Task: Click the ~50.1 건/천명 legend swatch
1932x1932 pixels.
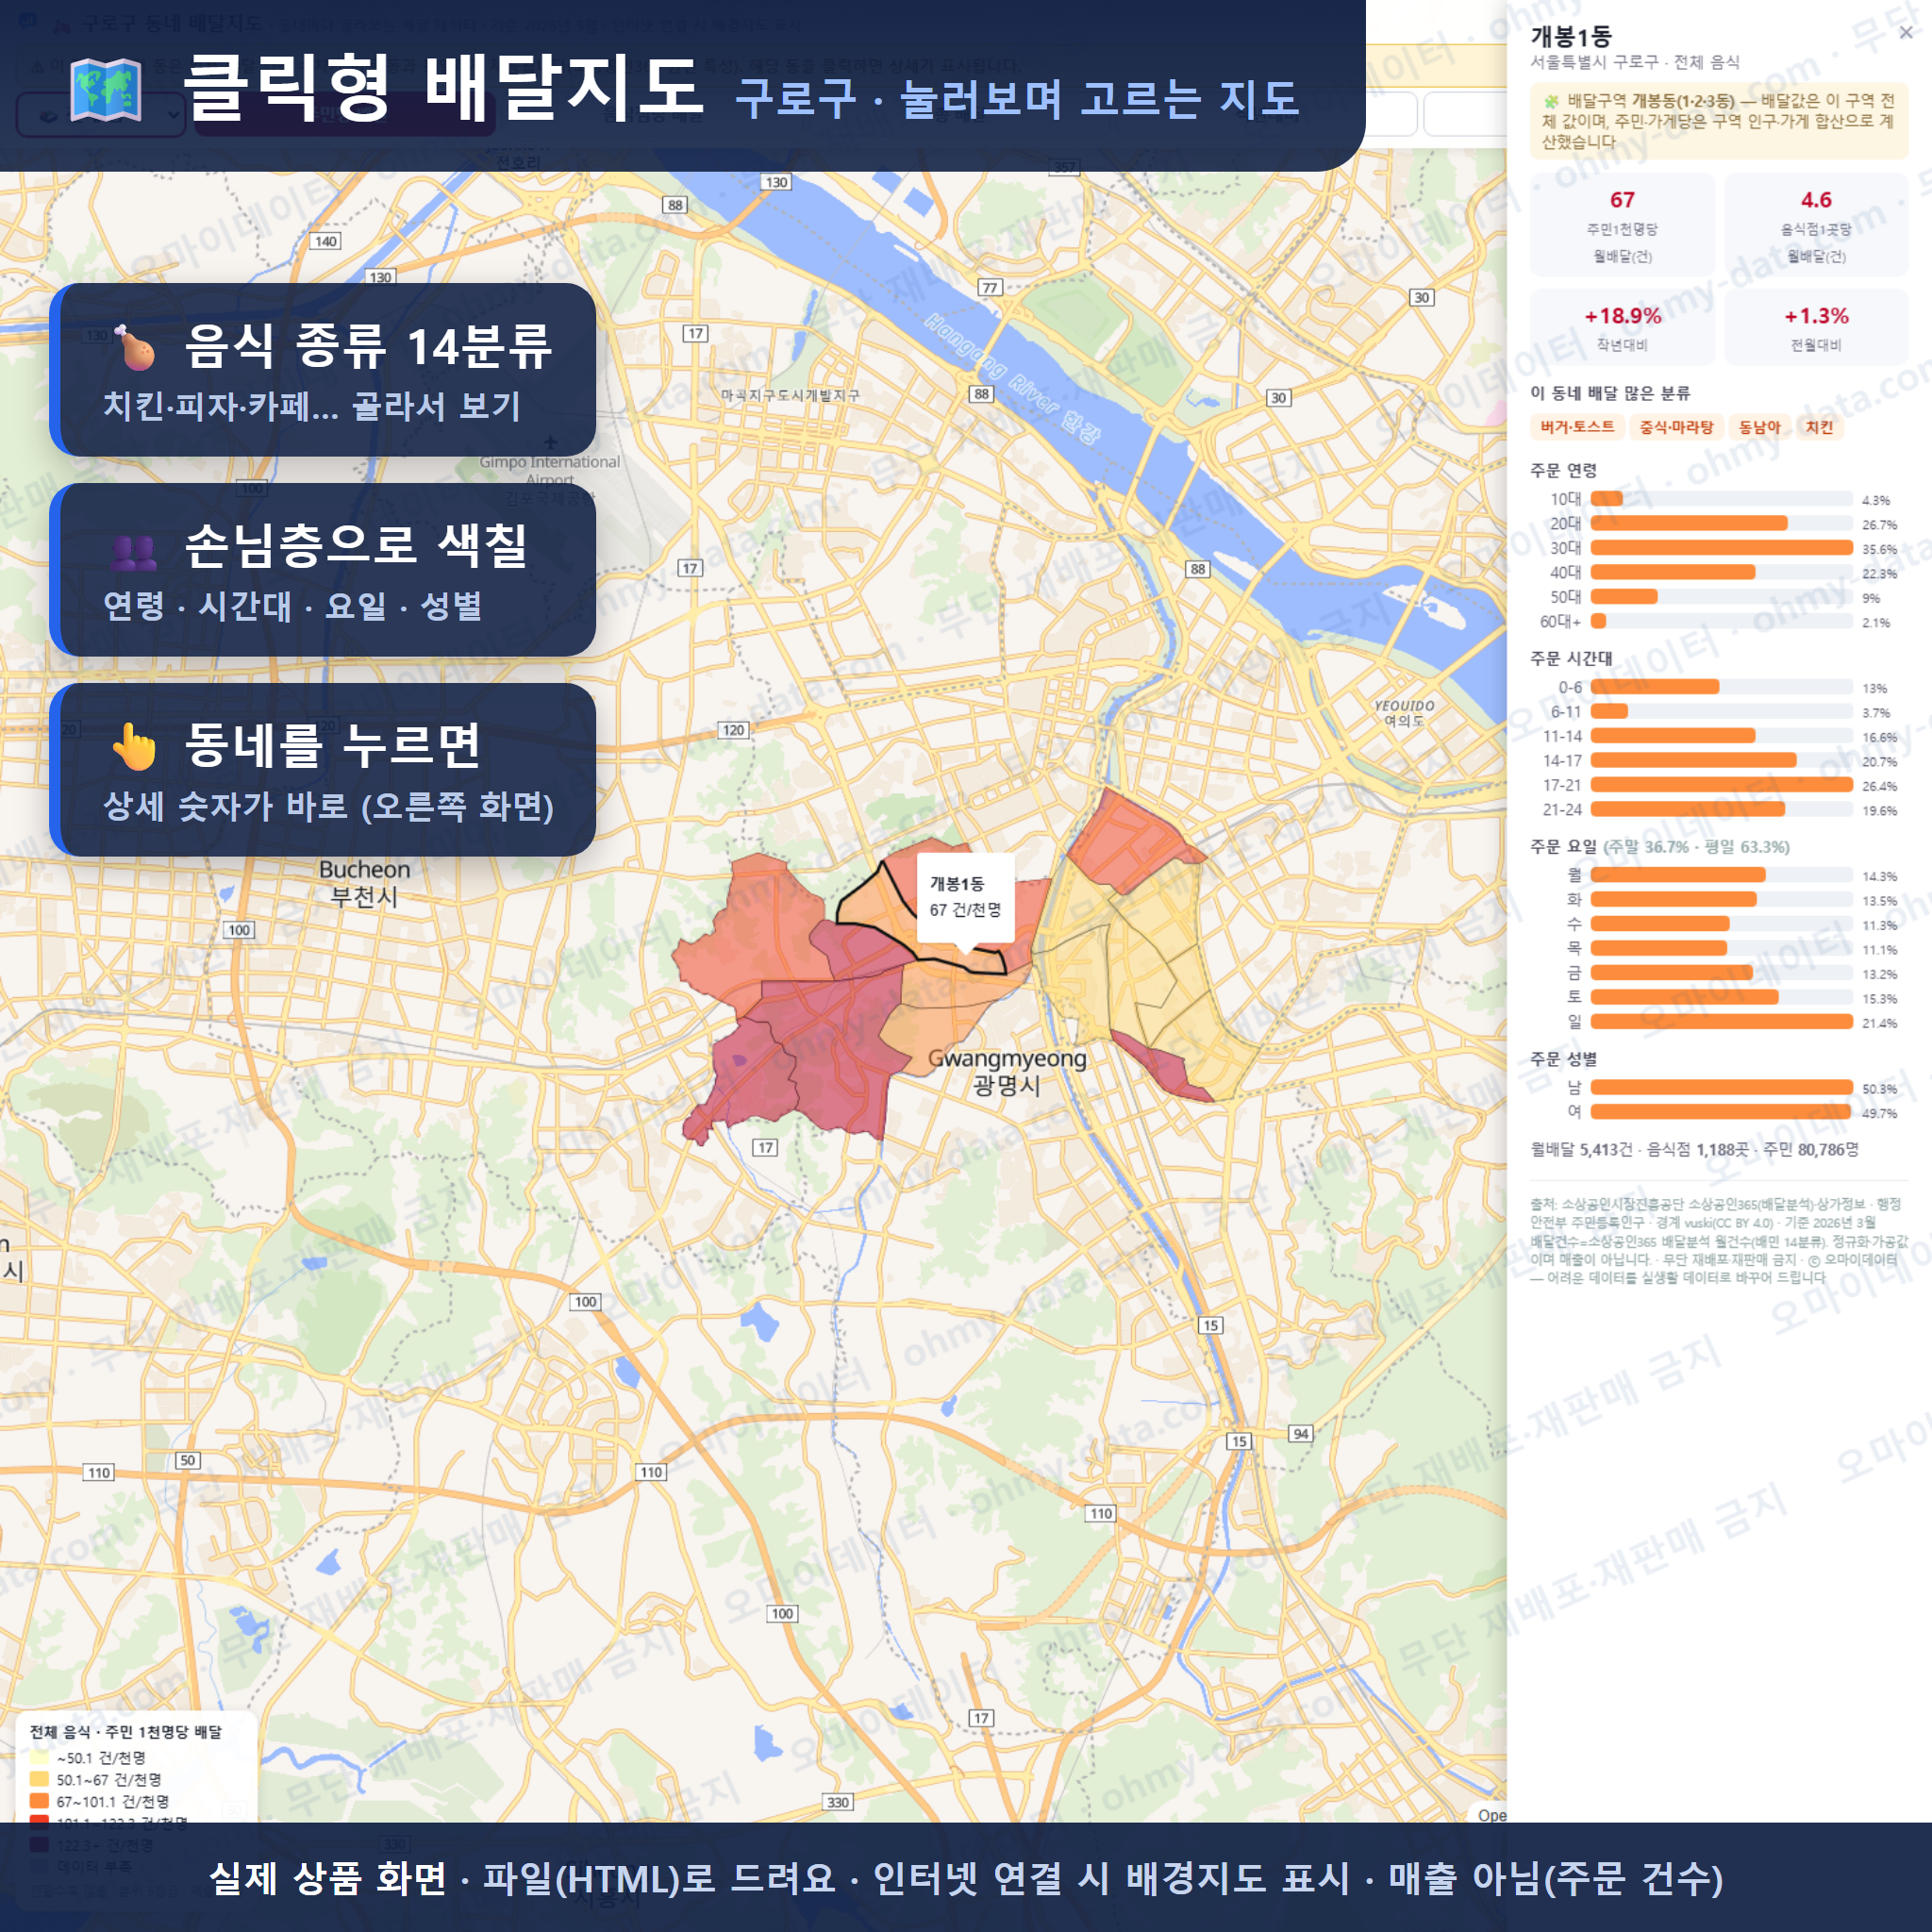Action: pos(39,1758)
